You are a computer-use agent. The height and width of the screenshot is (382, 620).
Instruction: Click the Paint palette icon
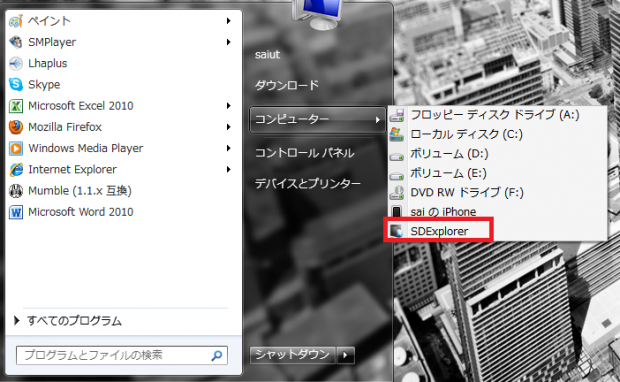pos(16,21)
